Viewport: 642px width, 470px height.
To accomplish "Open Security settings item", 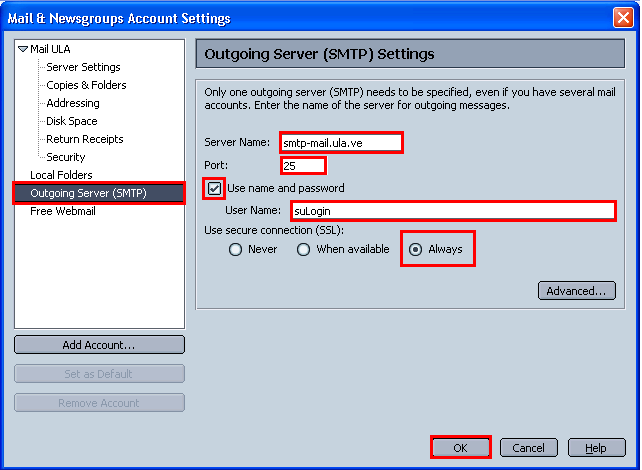I will pyautogui.click(x=66, y=157).
